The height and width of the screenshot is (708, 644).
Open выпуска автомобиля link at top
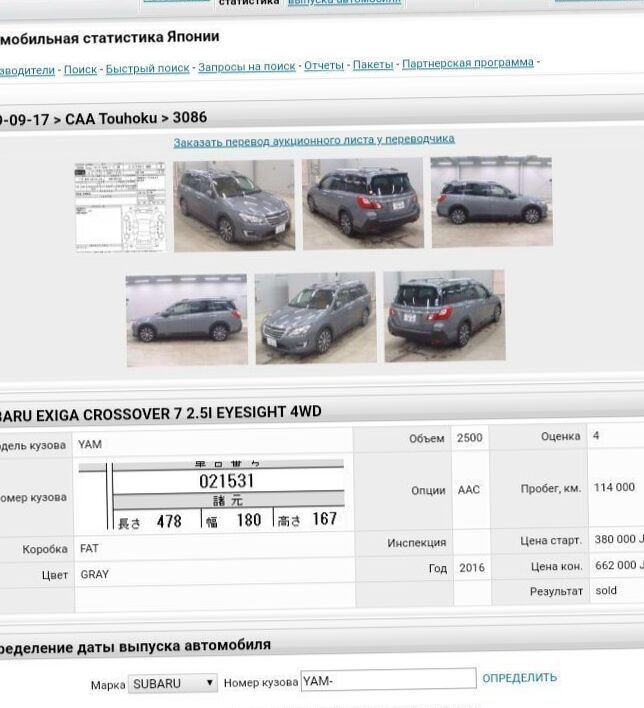[x=345, y=1]
